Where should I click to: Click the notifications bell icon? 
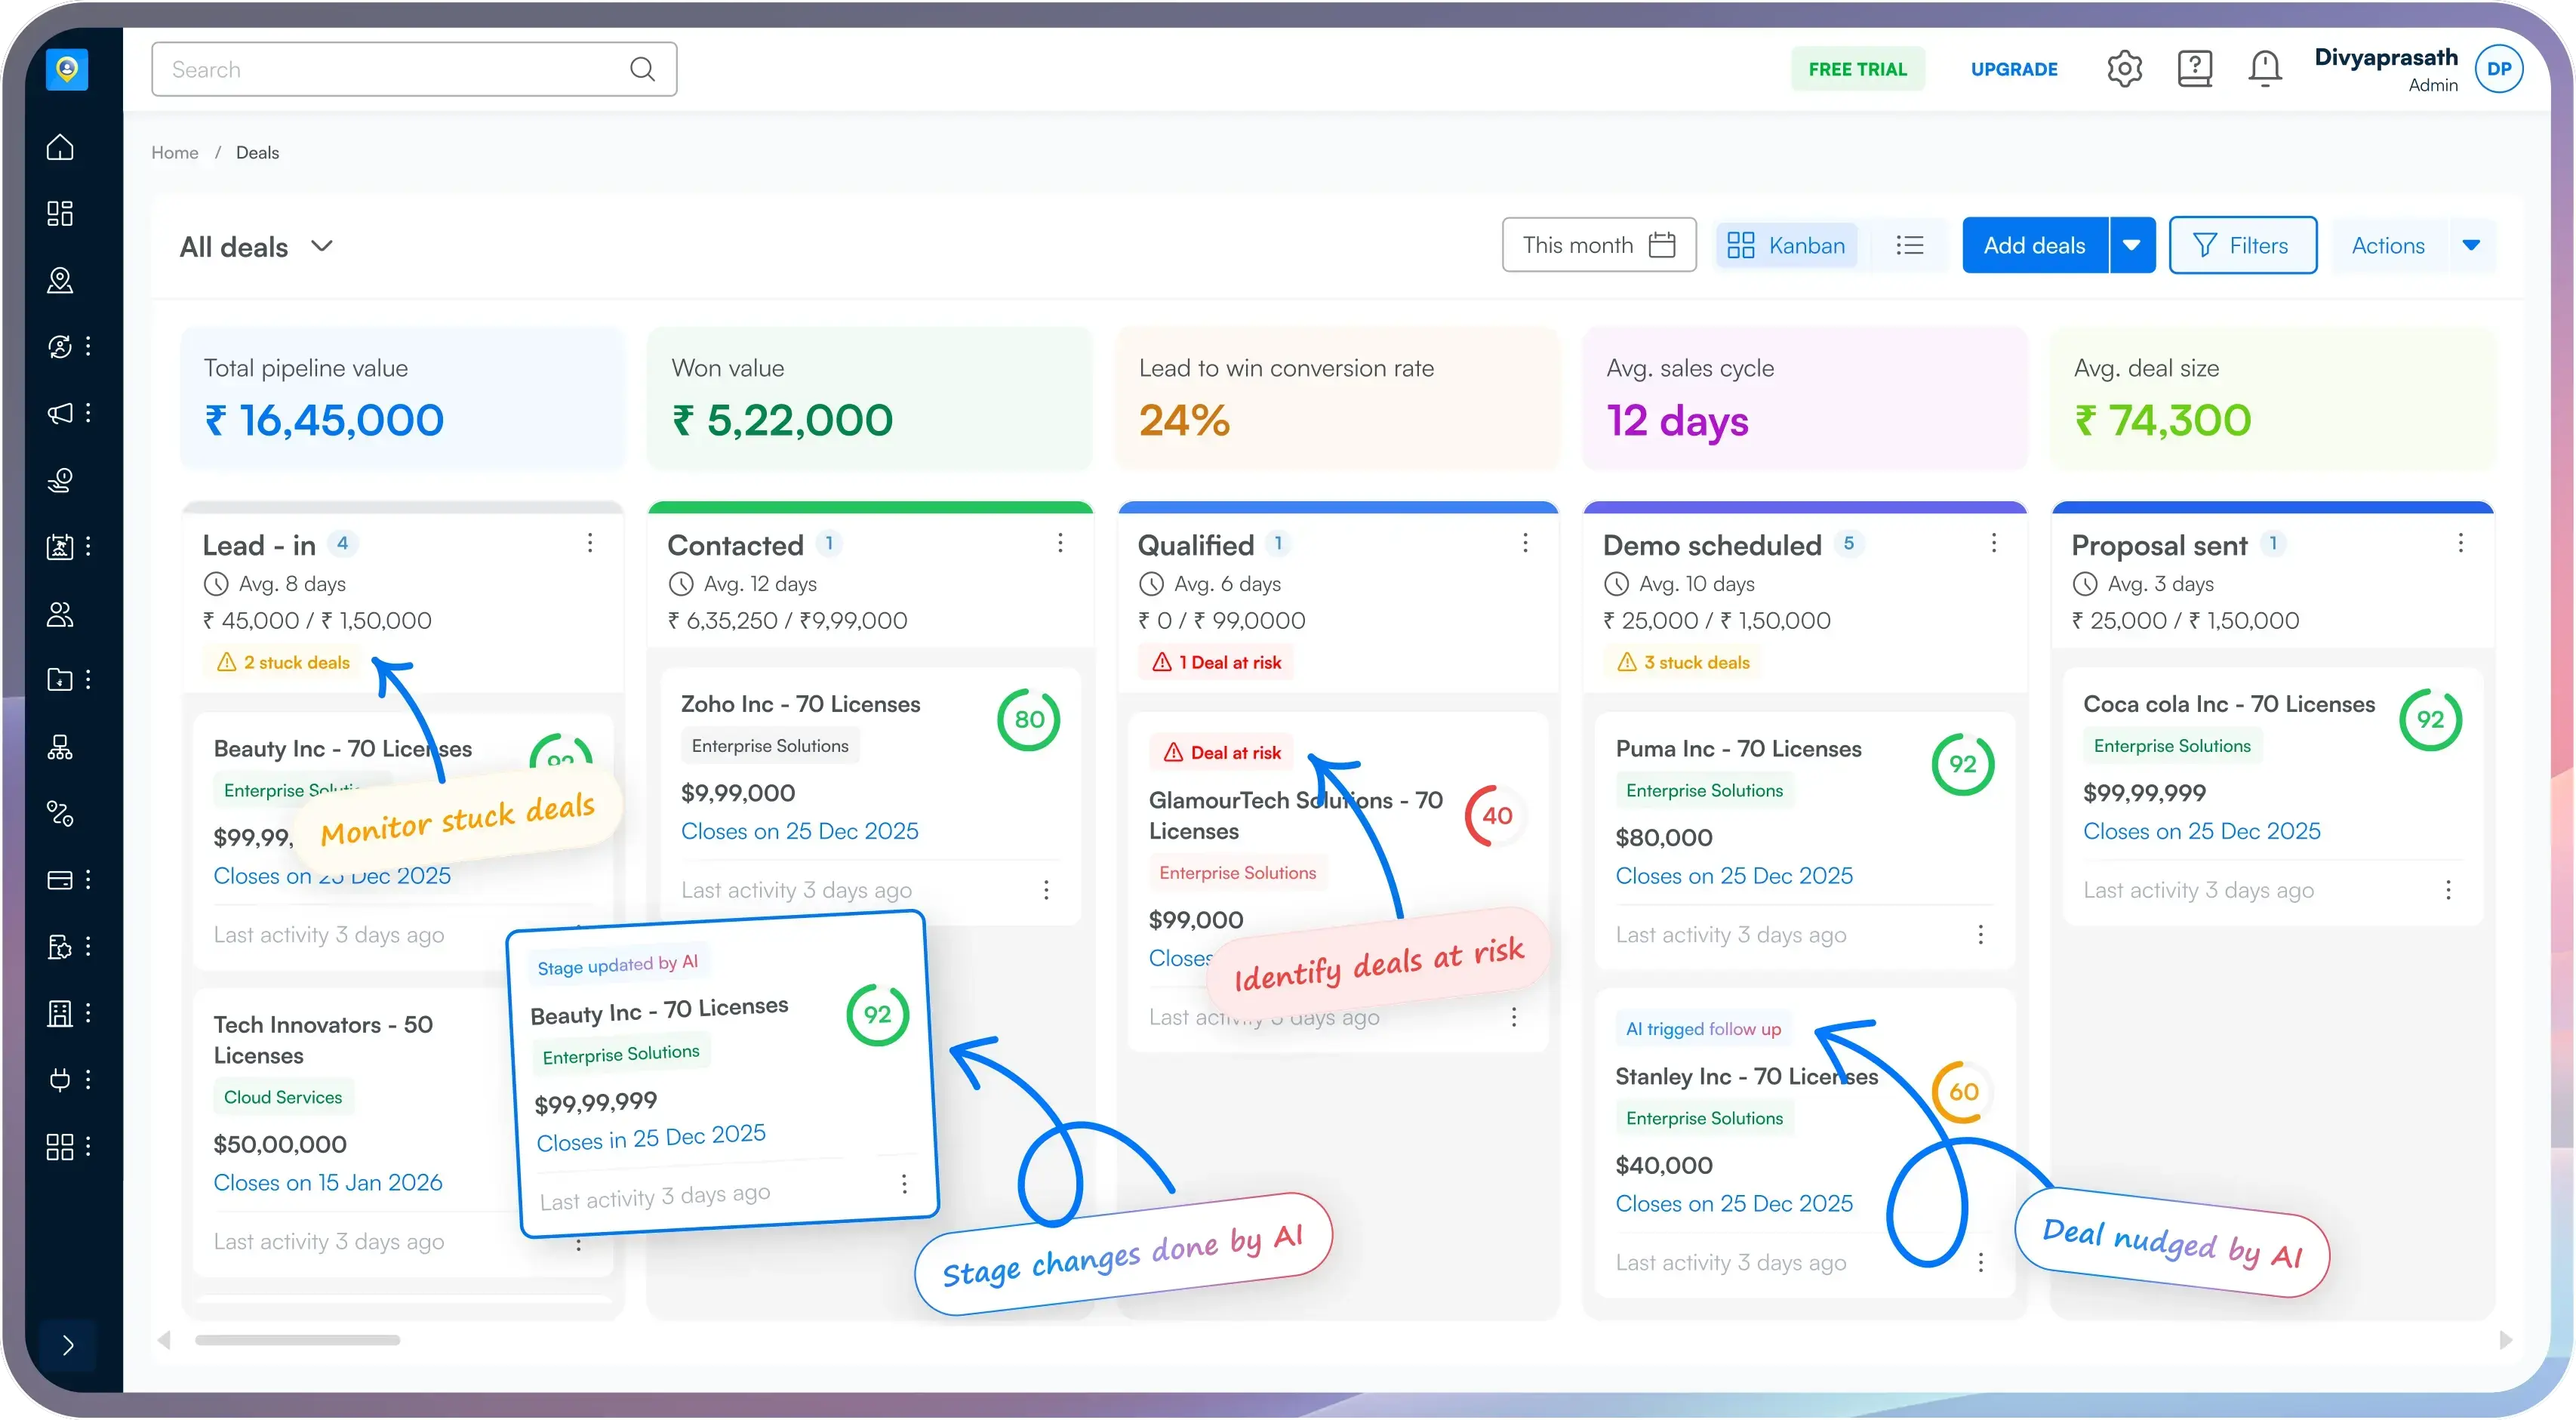2264,69
